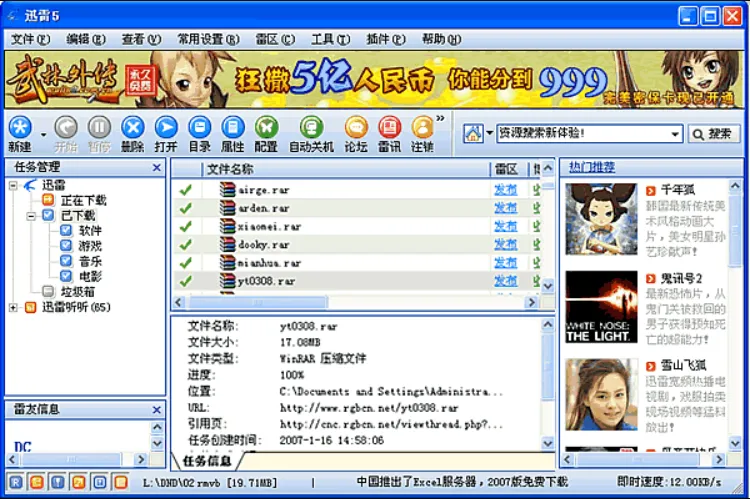Click the 文件名称 column header
The image size is (750, 499).
pos(346,169)
